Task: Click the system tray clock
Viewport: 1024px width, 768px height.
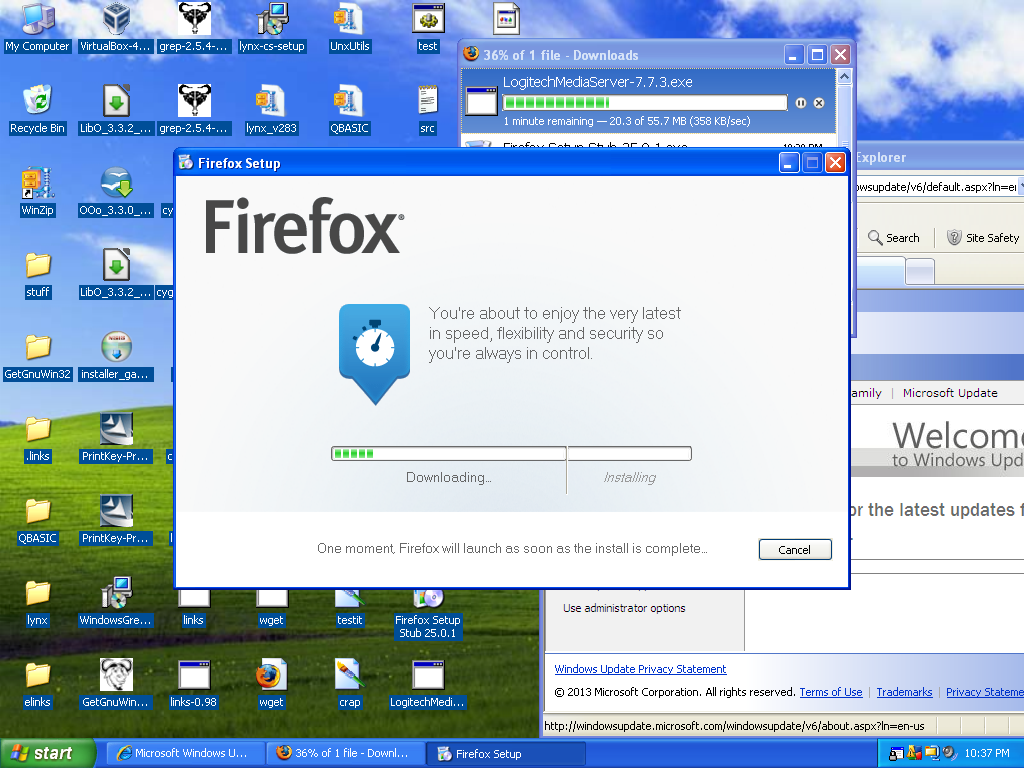Action: [987, 754]
